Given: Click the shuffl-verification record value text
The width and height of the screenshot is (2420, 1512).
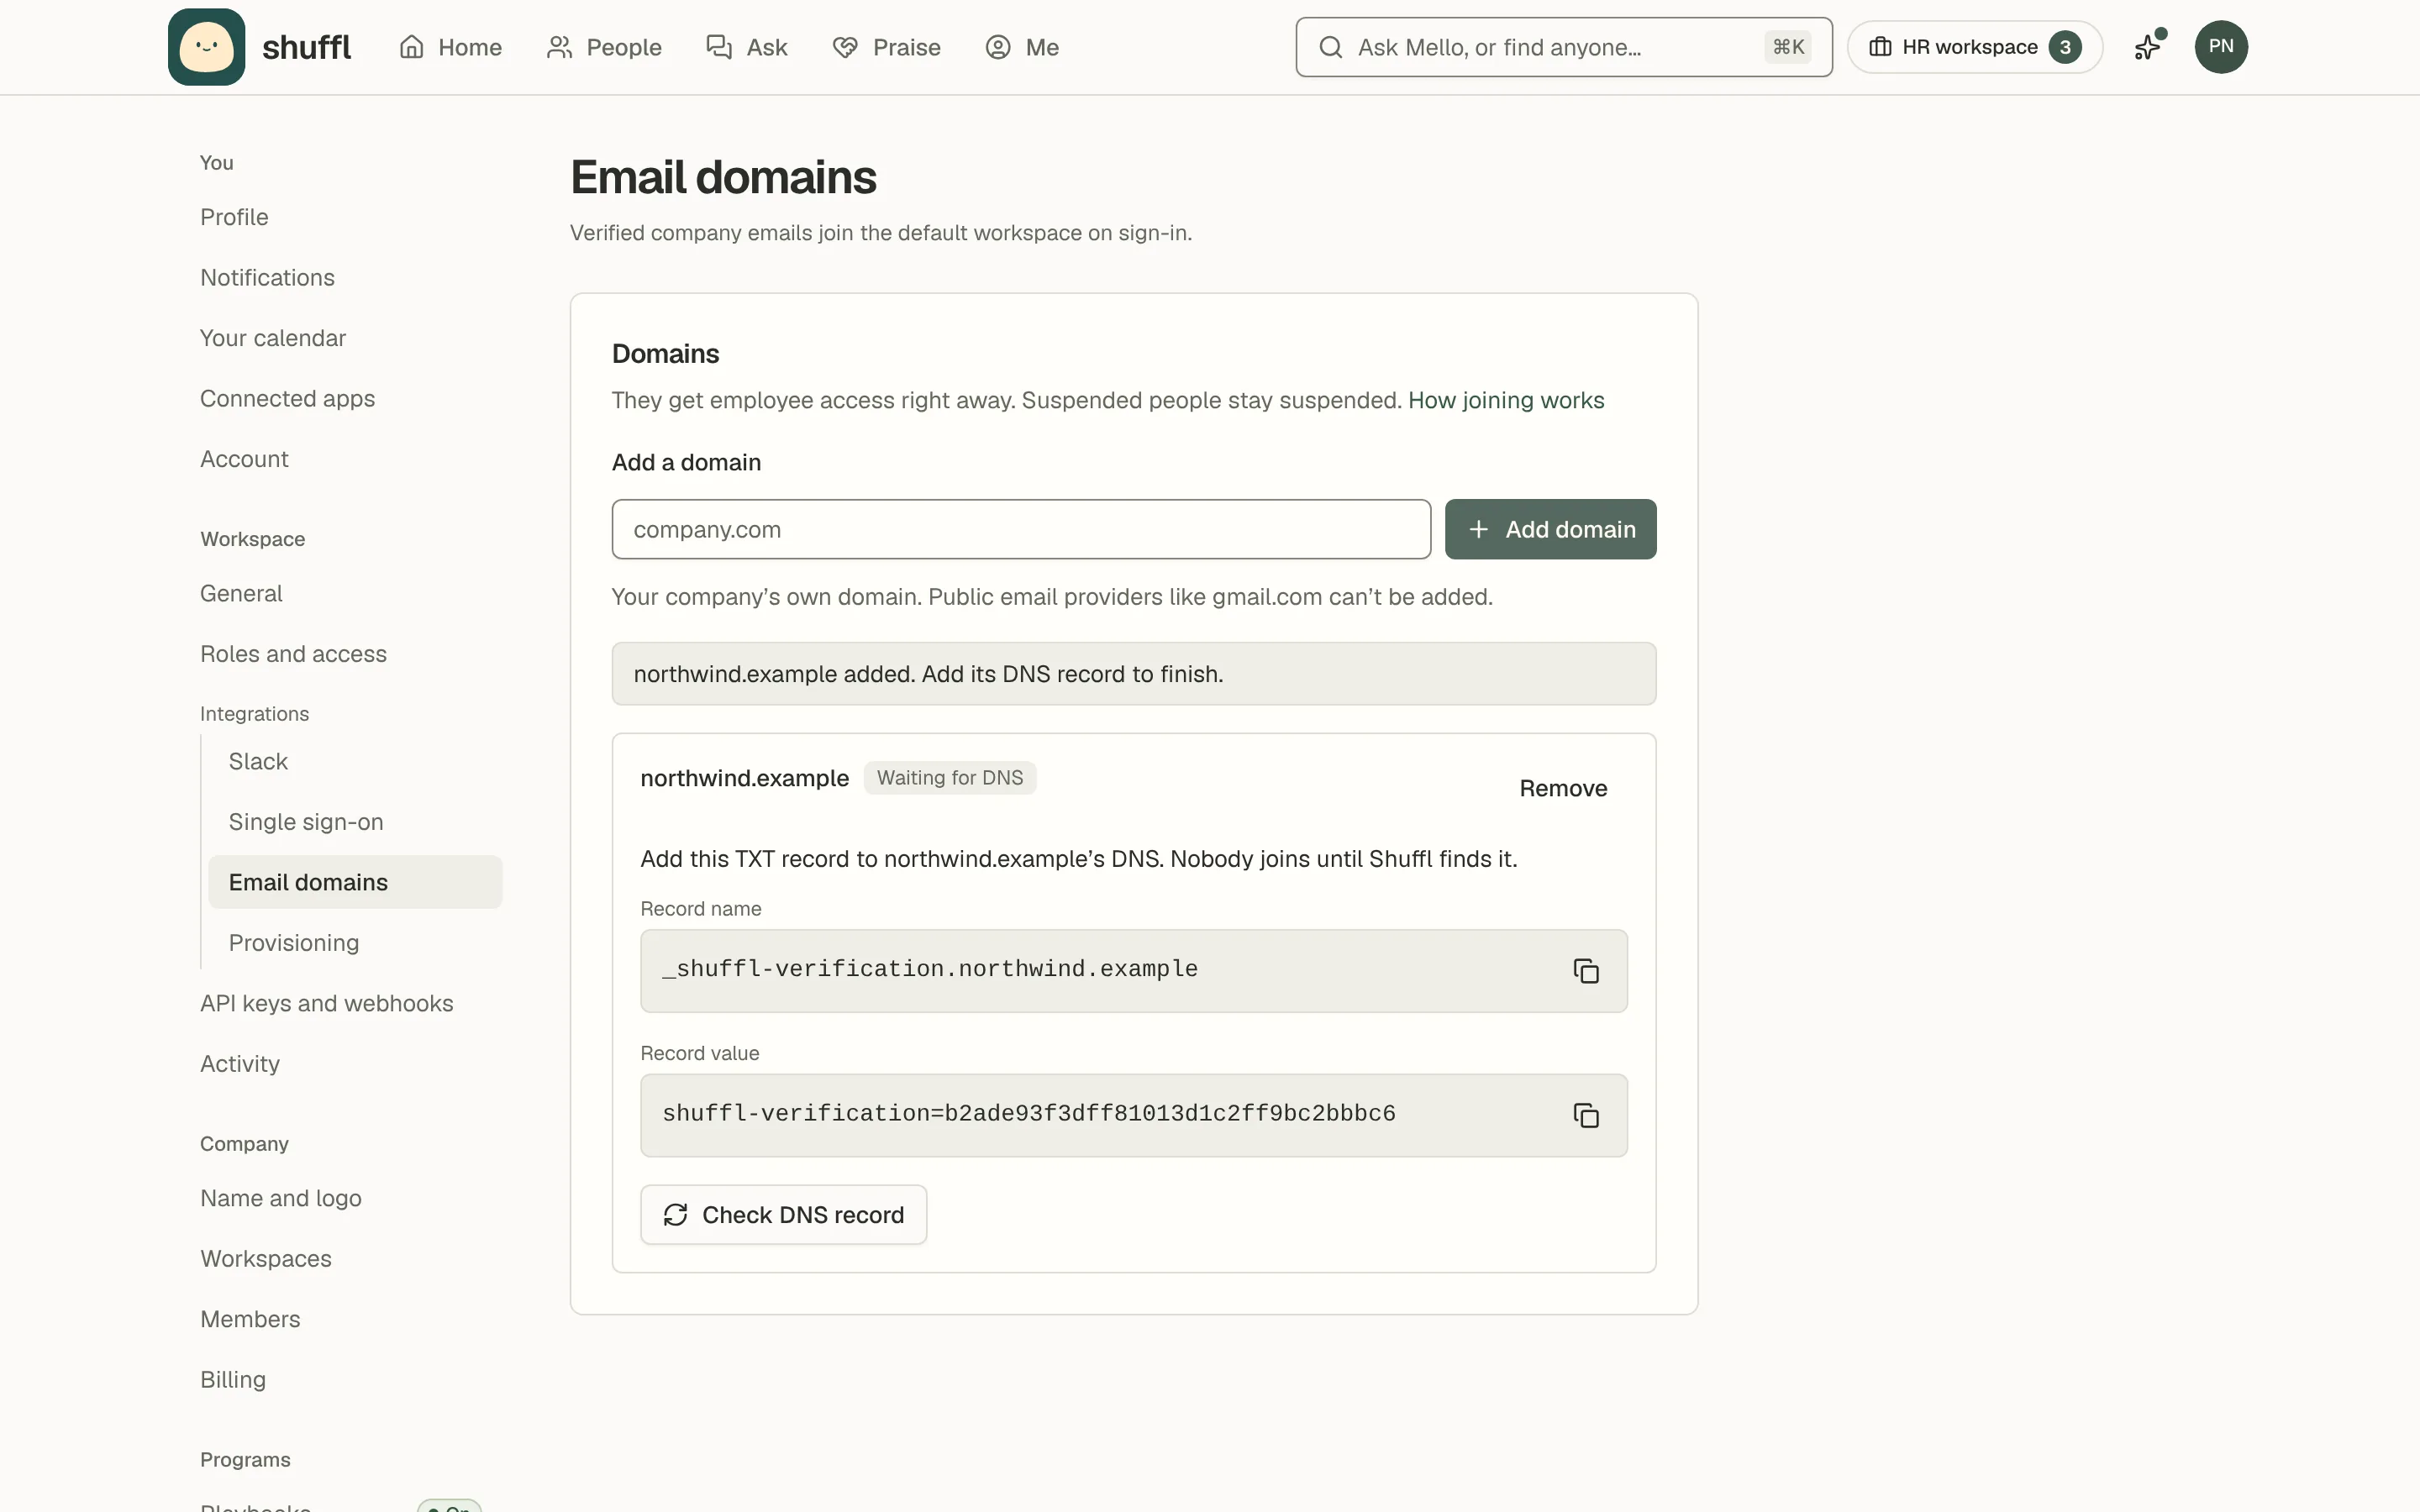Looking at the screenshot, I should [x=1029, y=1114].
